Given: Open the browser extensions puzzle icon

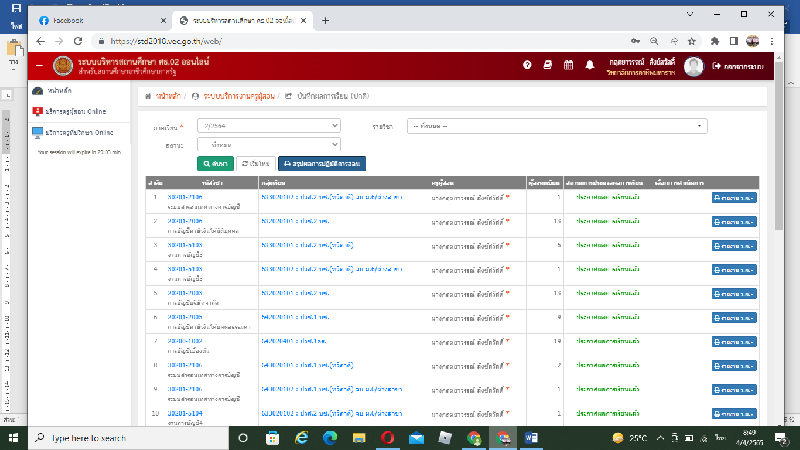Looking at the screenshot, I should (715, 41).
